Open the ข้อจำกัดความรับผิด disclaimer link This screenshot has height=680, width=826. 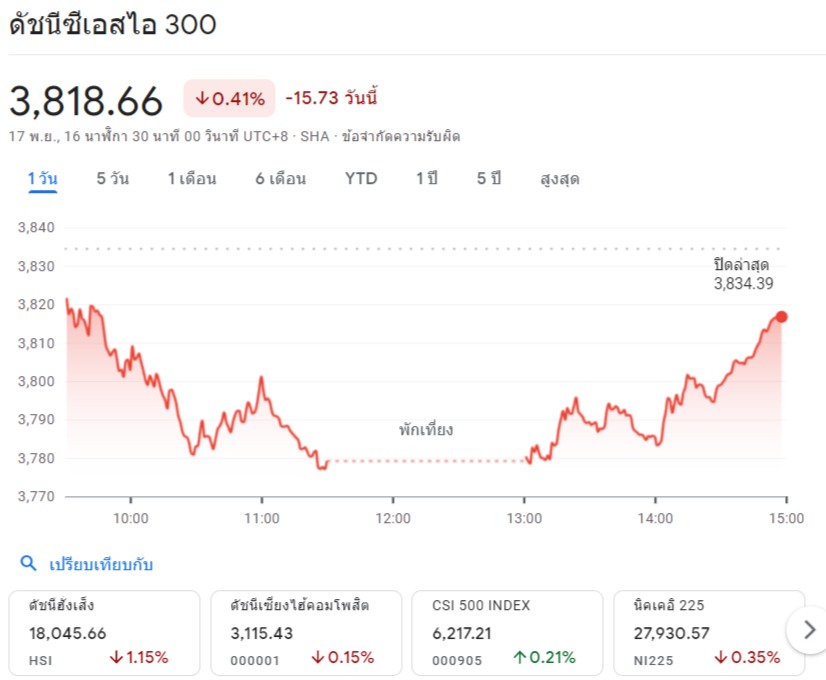401,136
